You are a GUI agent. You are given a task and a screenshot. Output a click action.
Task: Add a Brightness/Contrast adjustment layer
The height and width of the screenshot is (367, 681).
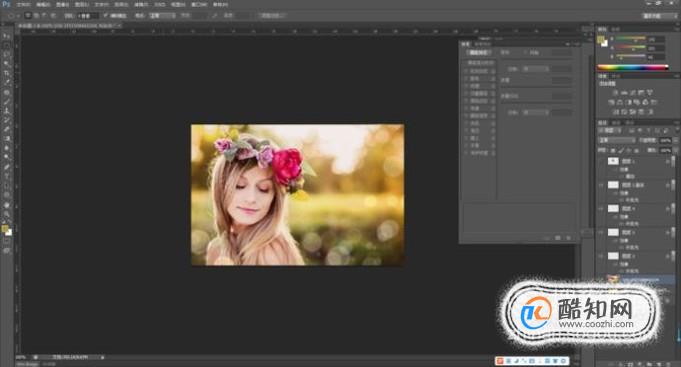(615, 93)
